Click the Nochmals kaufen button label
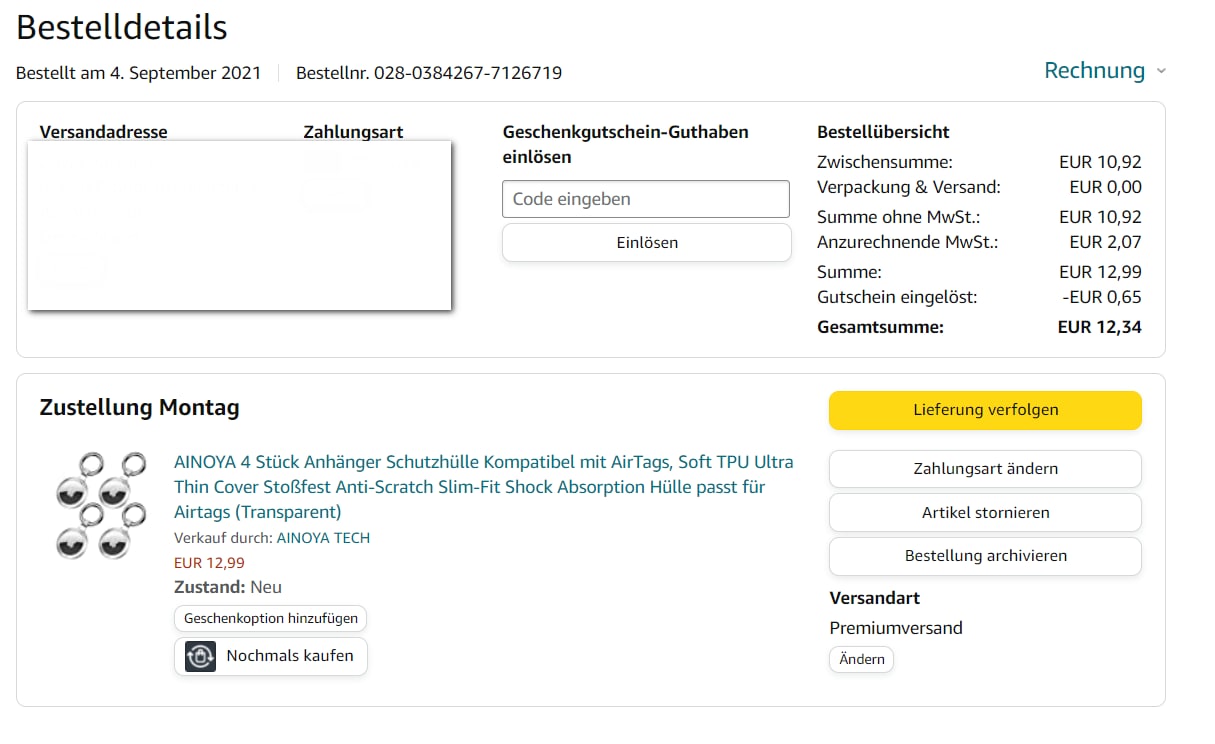 pos(290,657)
